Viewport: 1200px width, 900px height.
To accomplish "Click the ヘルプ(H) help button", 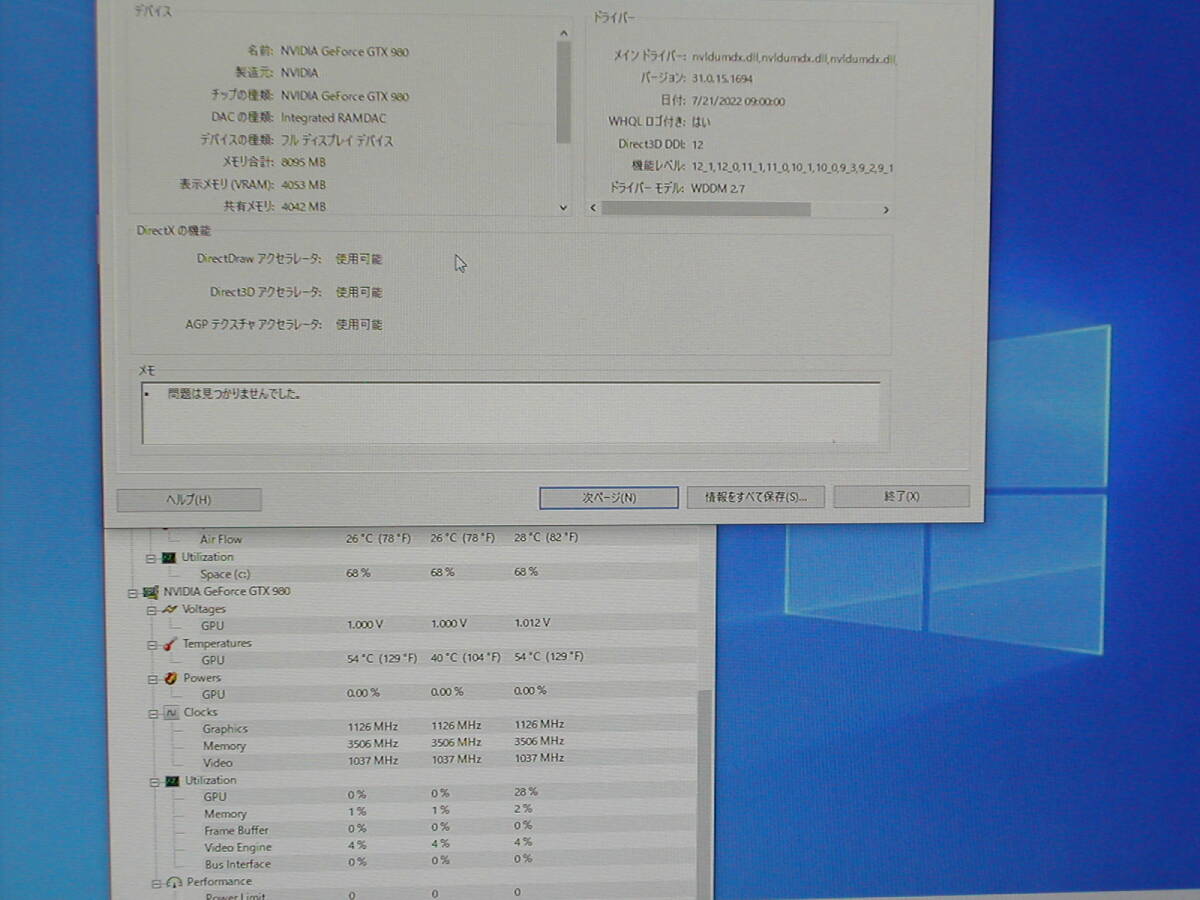I will tap(189, 499).
